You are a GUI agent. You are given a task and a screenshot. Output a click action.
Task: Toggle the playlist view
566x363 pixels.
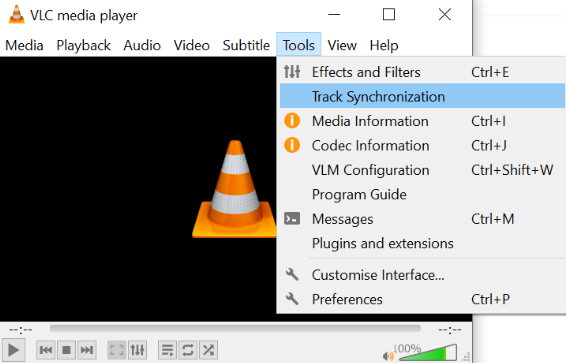pos(167,350)
